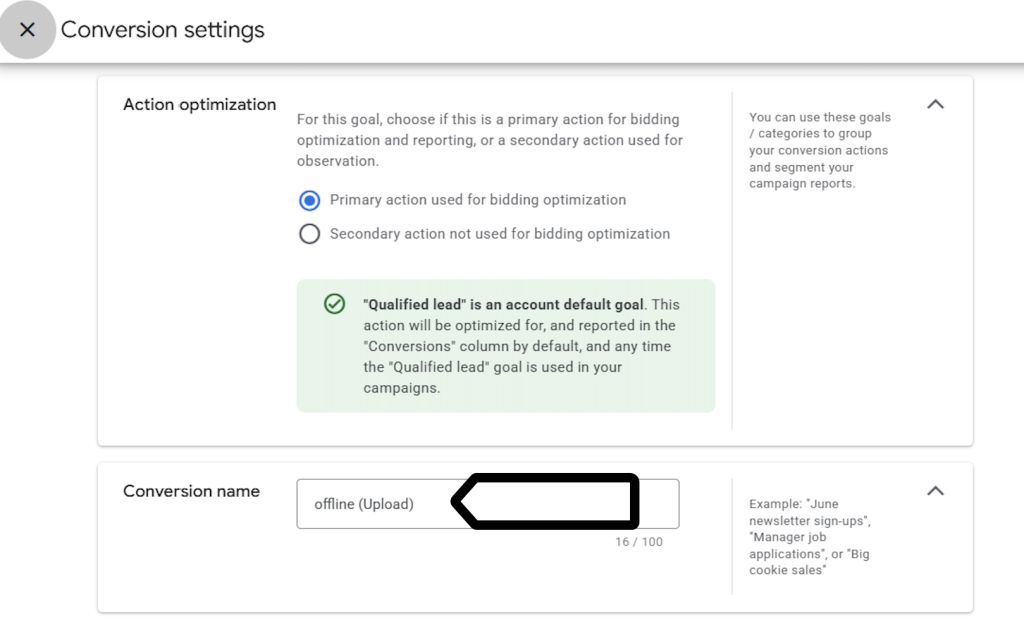Click the "You can use these goals" help text

pyautogui.click(x=820, y=150)
